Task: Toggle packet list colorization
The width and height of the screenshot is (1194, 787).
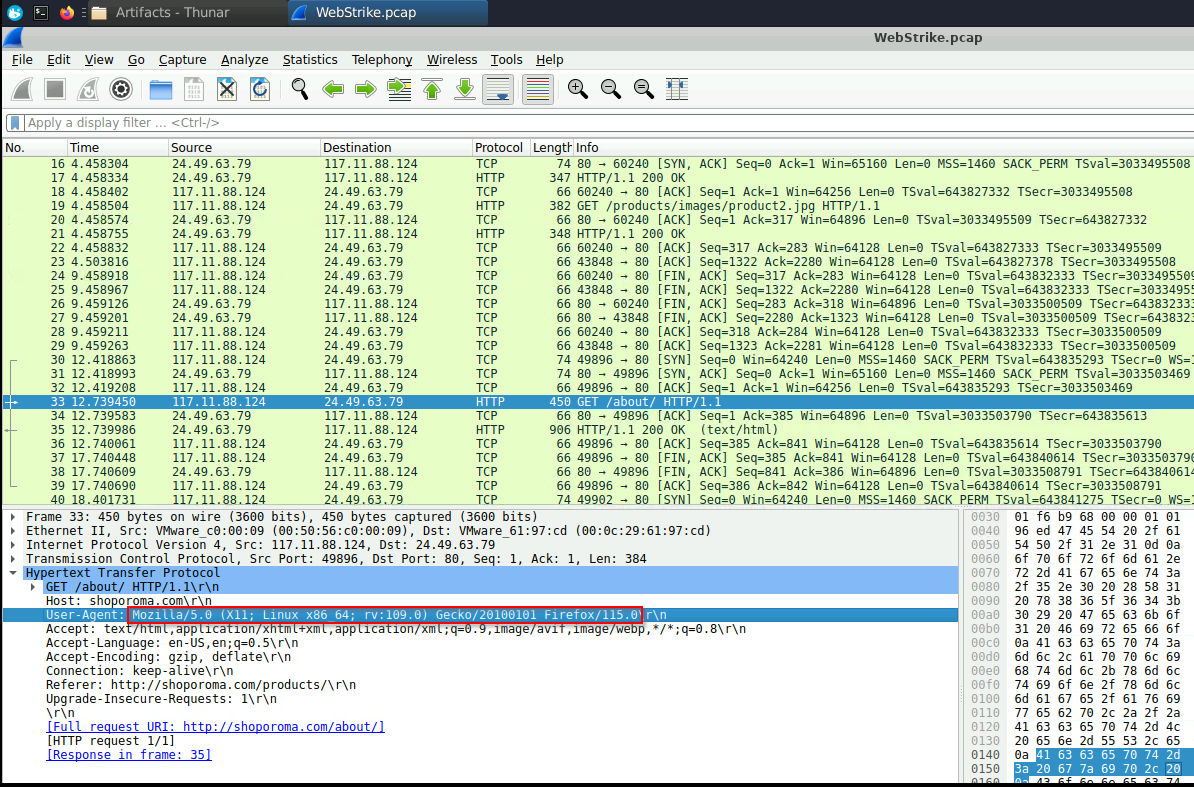Action: point(538,89)
